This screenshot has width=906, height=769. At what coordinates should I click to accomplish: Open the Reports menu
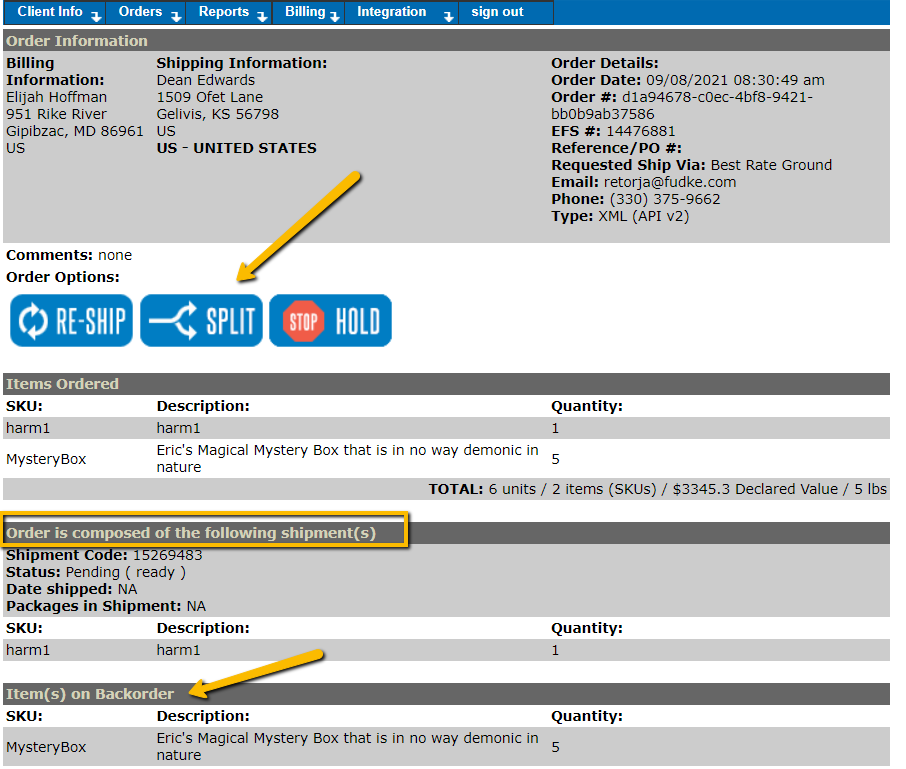point(228,12)
